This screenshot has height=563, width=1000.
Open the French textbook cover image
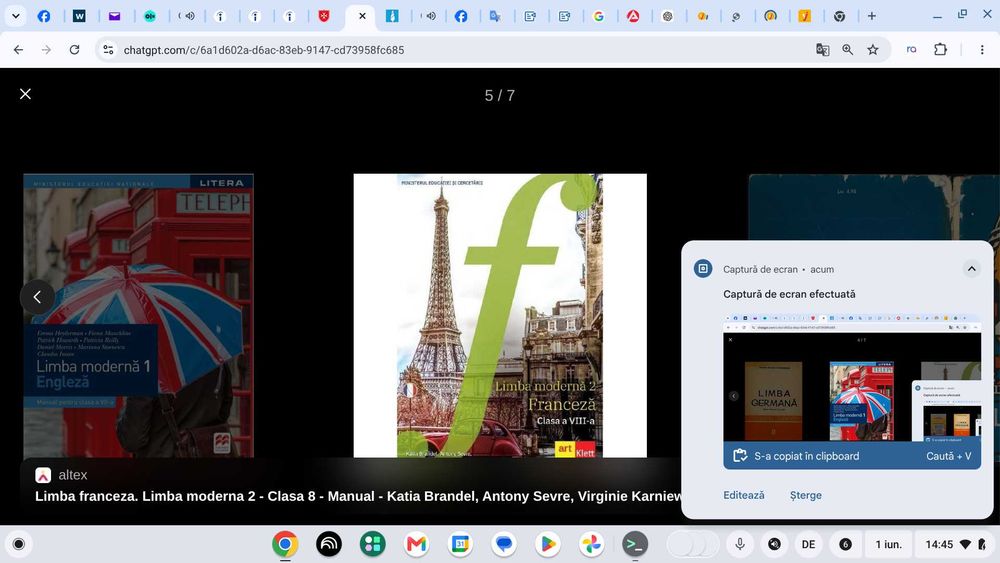pos(500,316)
